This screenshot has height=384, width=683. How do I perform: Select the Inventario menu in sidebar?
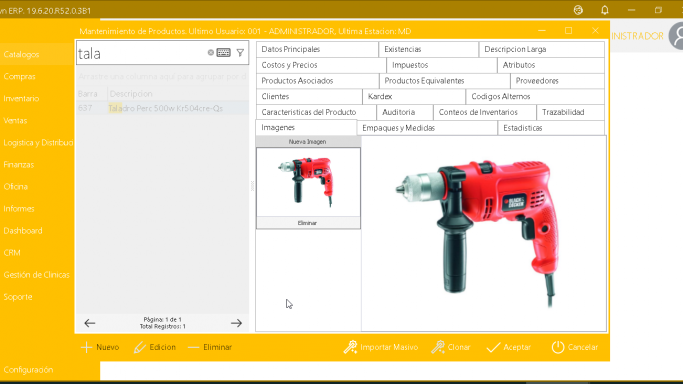21,98
